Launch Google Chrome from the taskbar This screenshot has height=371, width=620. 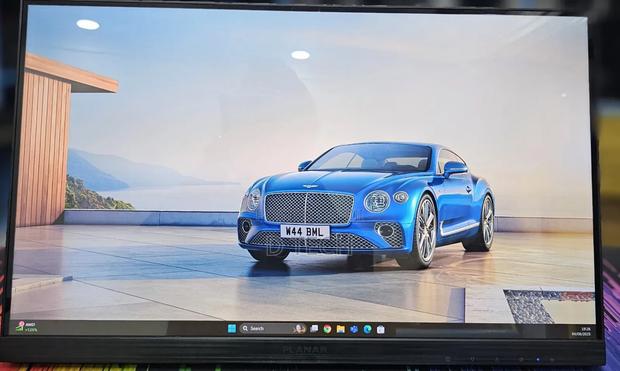(327, 329)
